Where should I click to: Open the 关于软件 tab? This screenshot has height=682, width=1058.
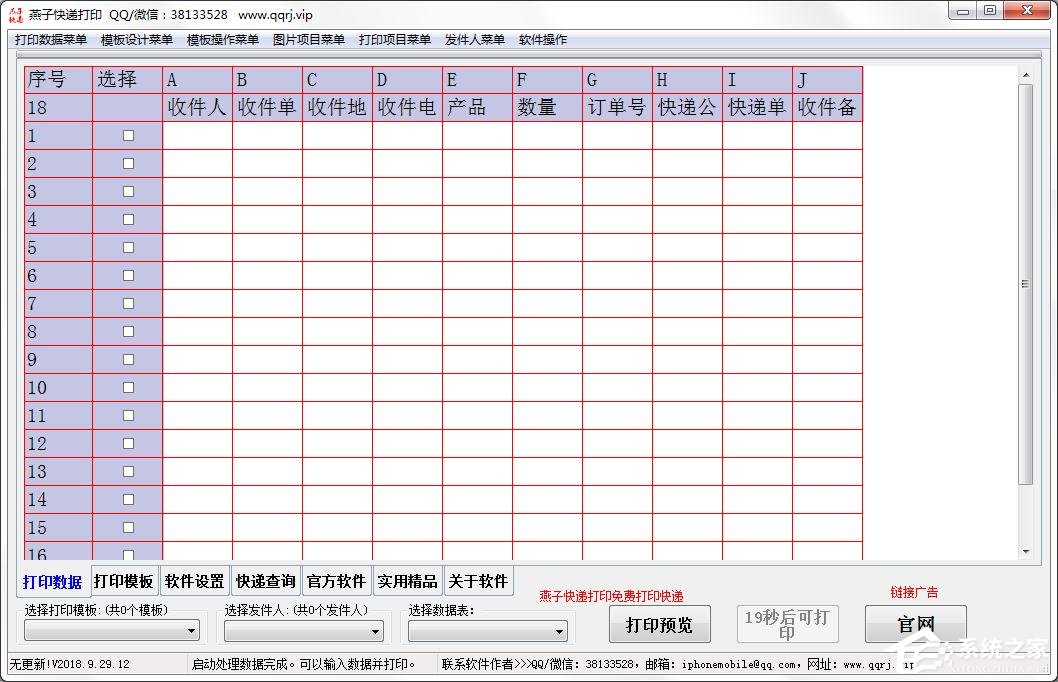478,581
